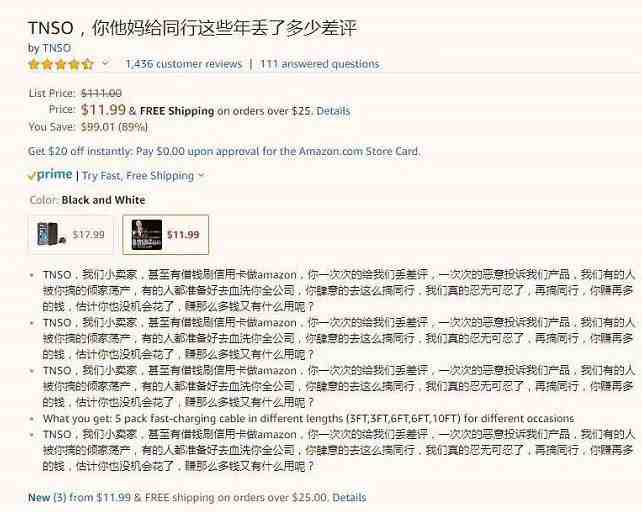The image size is (642, 512).
Task: Open 1,436 customer reviews link
Action: (x=183, y=64)
